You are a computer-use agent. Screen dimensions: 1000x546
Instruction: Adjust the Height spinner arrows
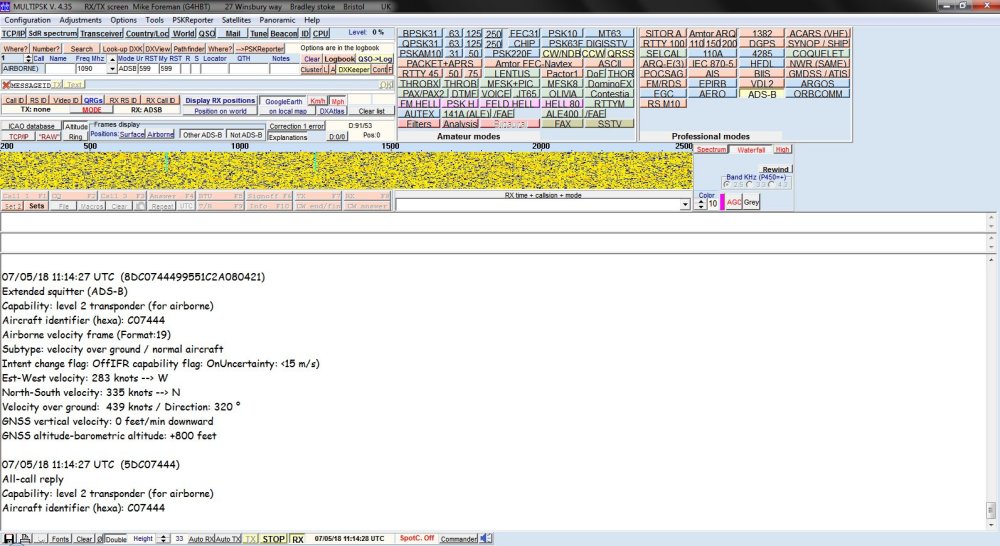pyautogui.click(x=162, y=539)
